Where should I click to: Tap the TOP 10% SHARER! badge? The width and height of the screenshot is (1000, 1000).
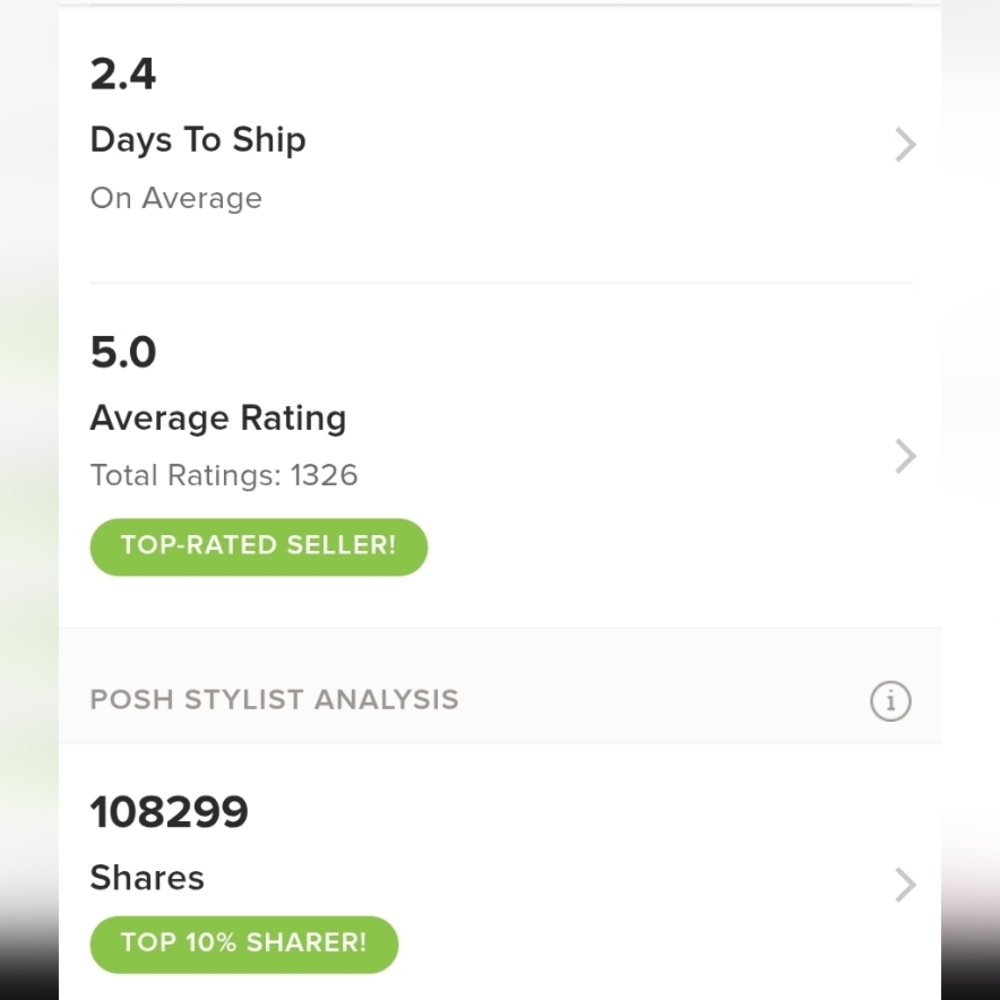pos(244,943)
